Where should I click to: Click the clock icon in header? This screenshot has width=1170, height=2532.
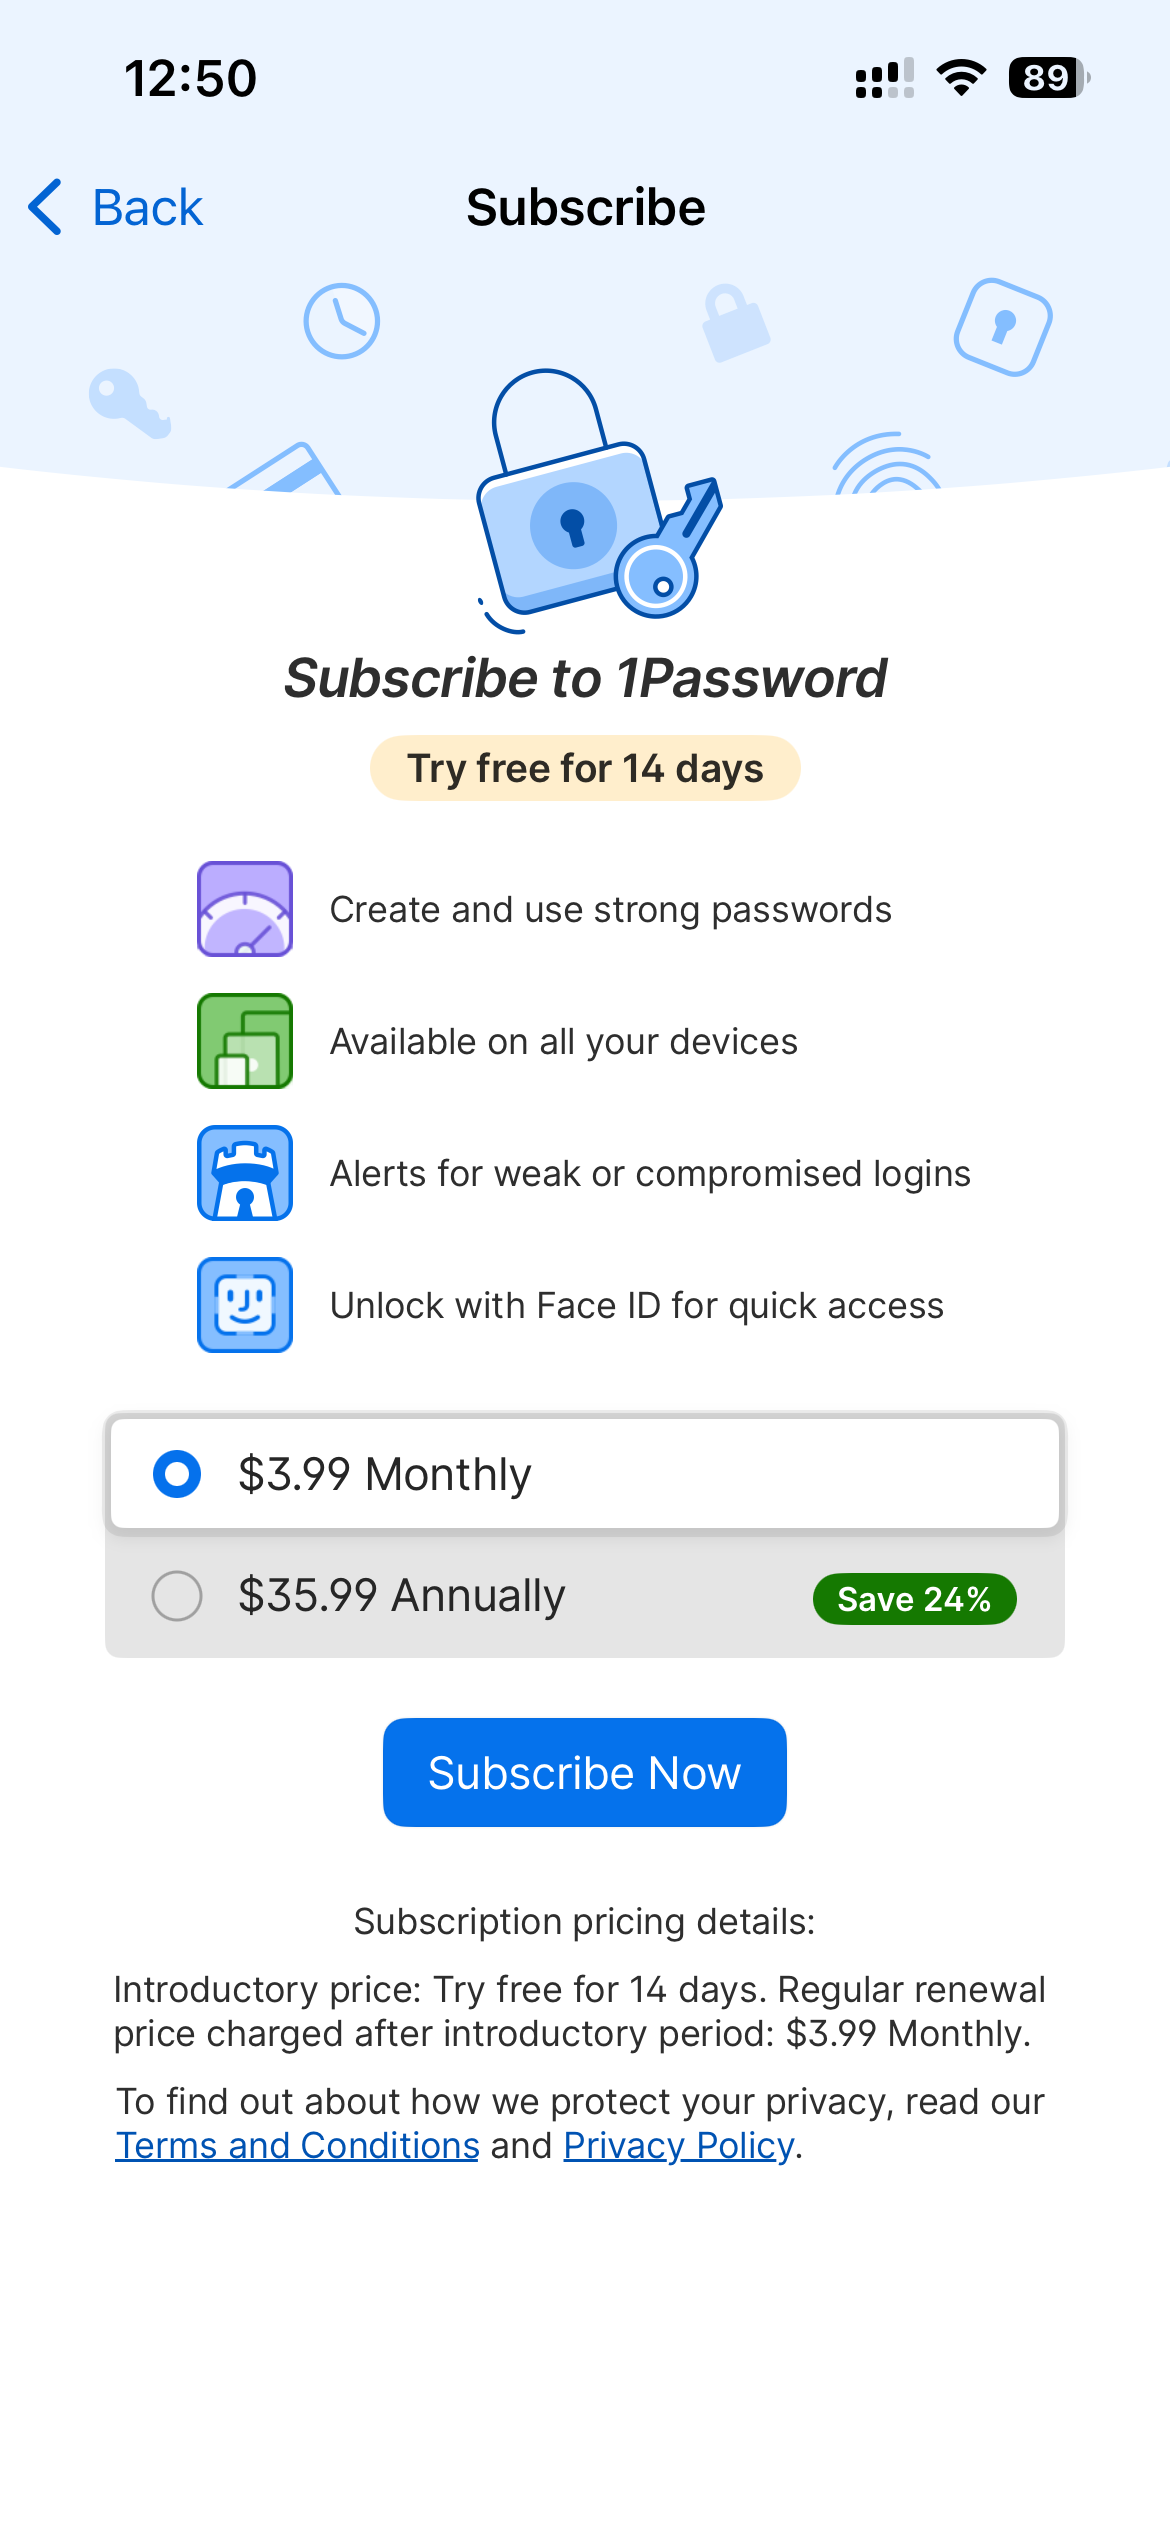341,321
